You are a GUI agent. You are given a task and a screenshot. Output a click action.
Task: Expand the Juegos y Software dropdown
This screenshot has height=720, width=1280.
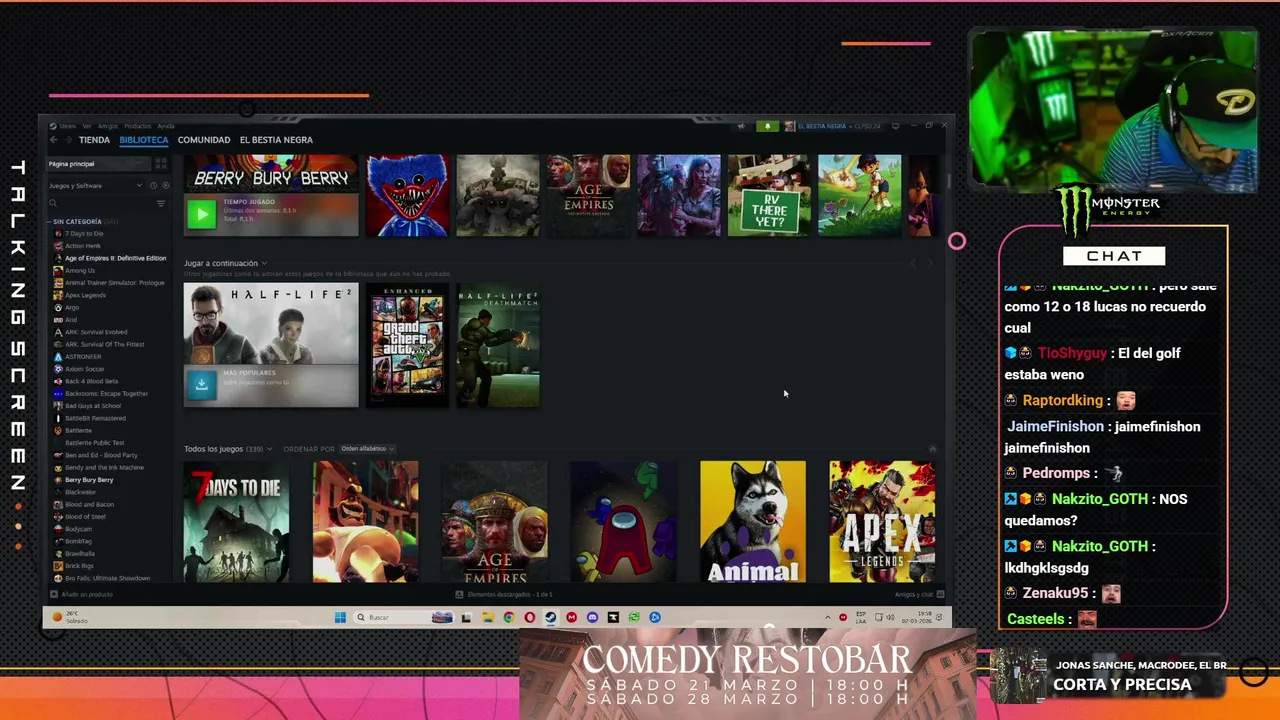(95, 185)
